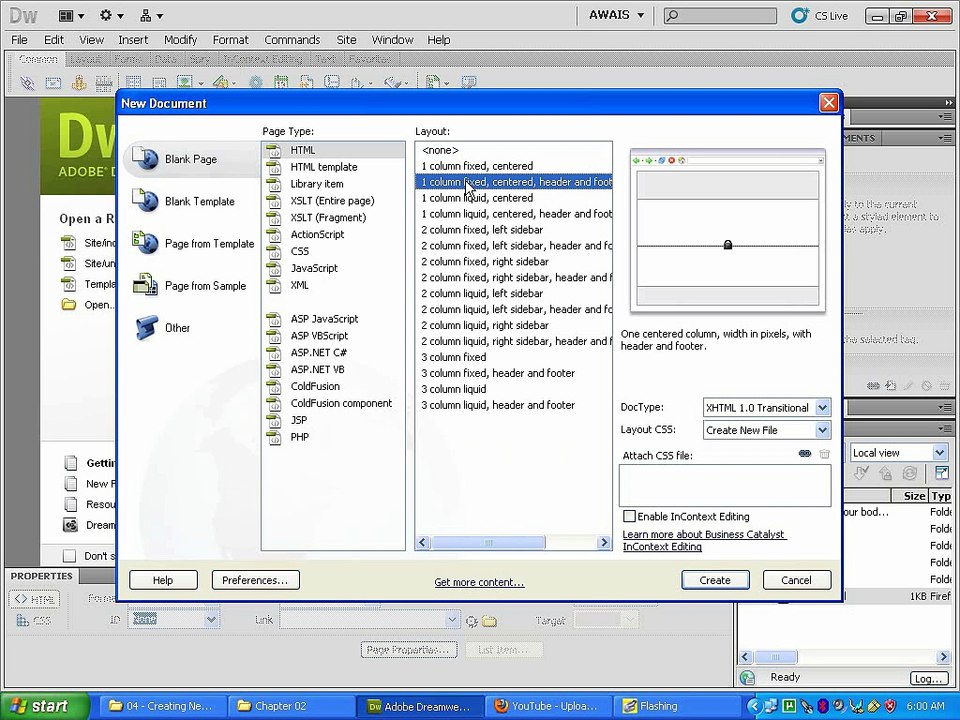
Task: Click the Help button in dialog
Action: coord(163,580)
